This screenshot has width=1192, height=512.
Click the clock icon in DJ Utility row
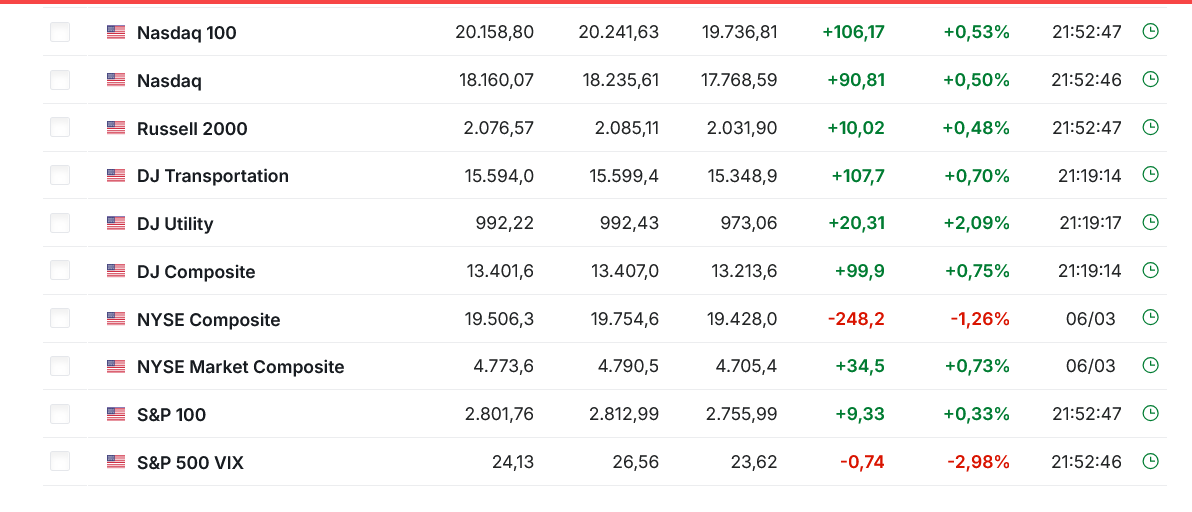click(1150, 223)
